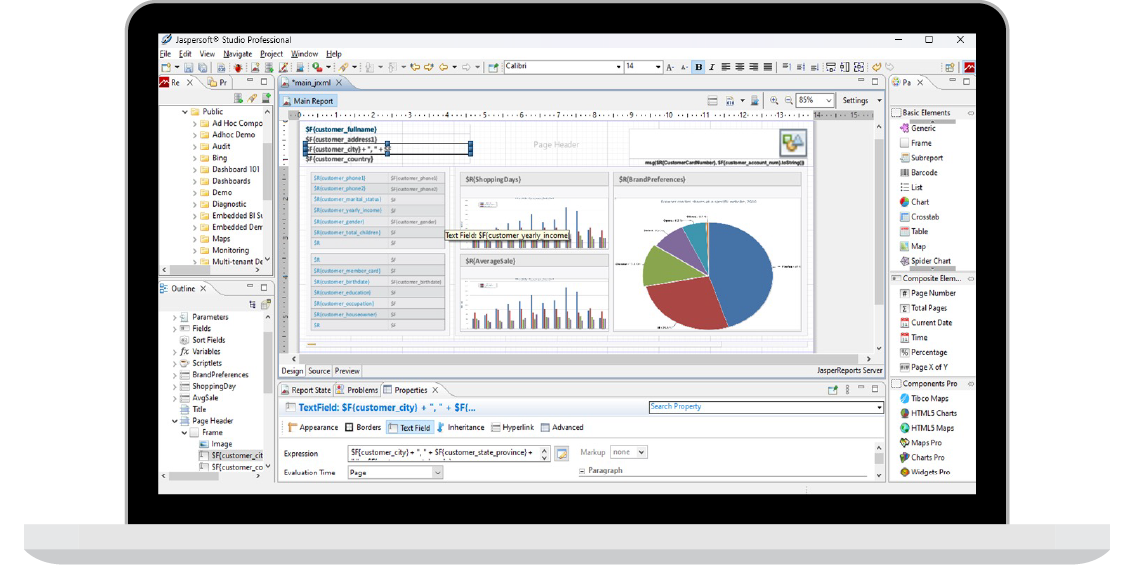Justify text using toolbar icon
Viewport: 1125px width, 565px height.
[x=768, y=67]
